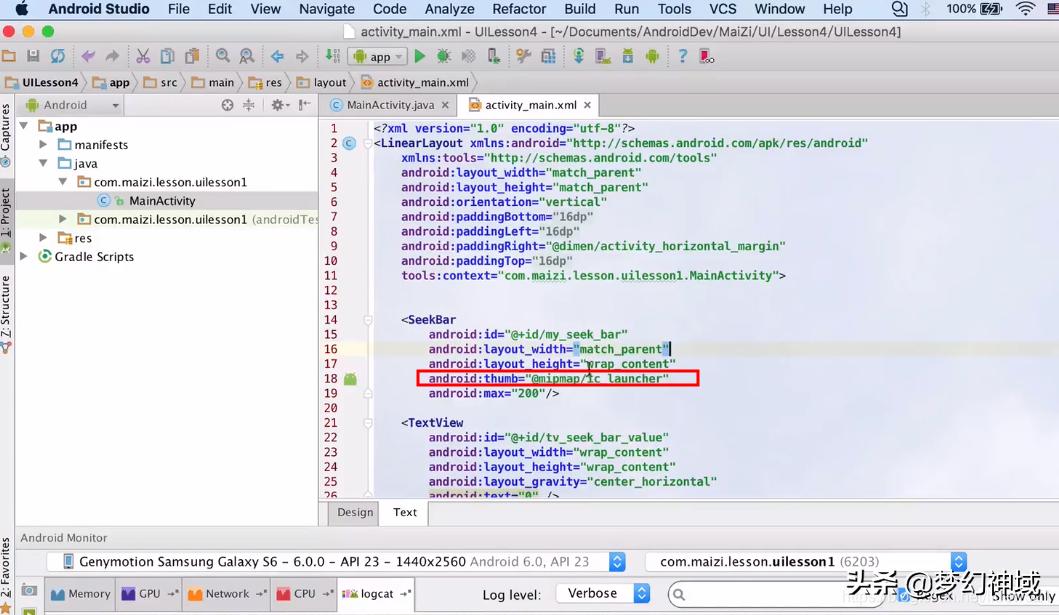Open project panel settings gear icon
This screenshot has height=615, width=1059.
[279, 105]
